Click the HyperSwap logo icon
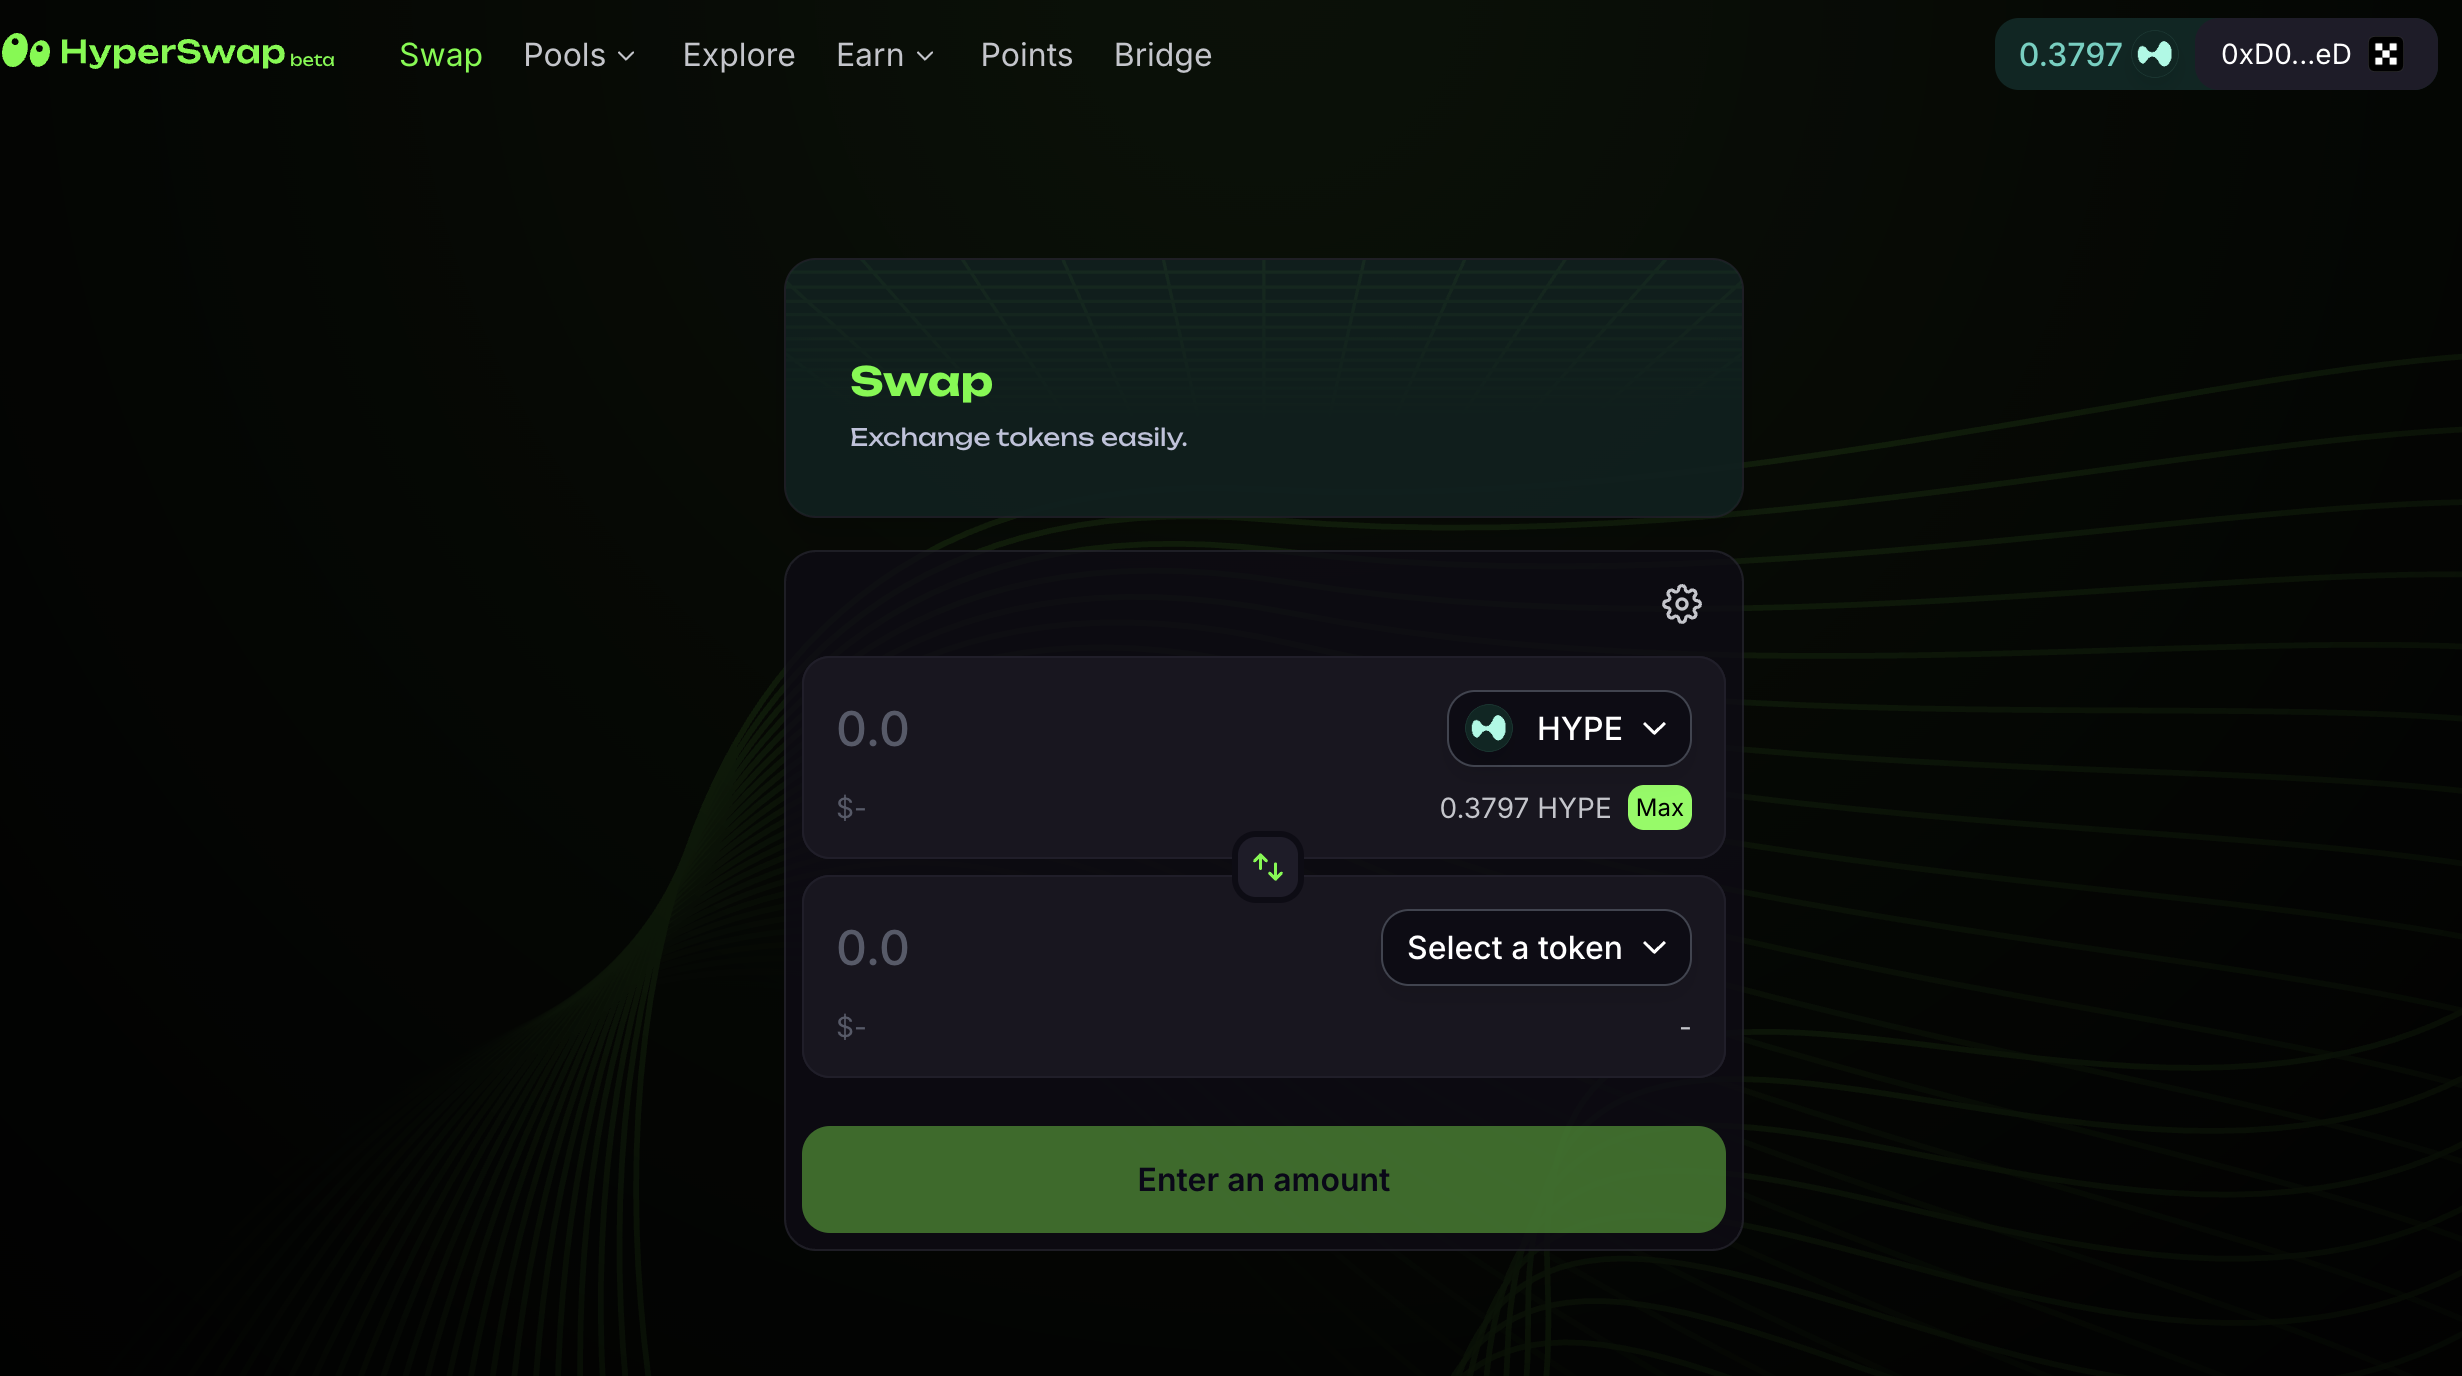The image size is (2462, 1376). [26, 52]
